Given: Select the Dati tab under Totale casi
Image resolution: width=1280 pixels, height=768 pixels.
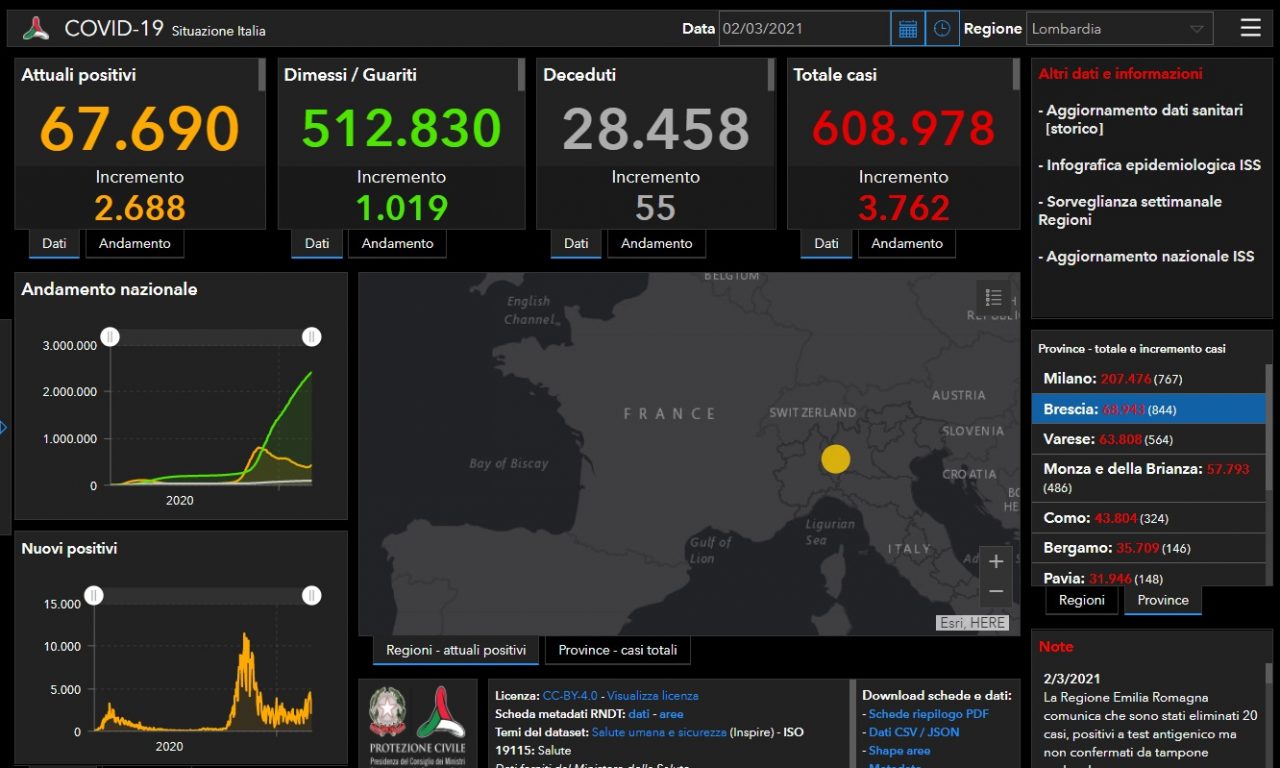Looking at the screenshot, I should pos(826,243).
